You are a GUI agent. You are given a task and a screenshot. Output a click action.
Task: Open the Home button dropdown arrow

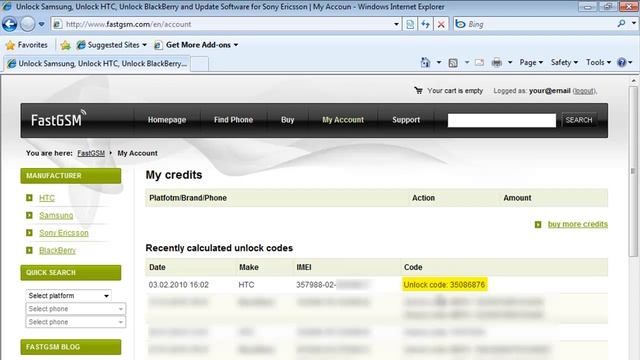(439, 62)
